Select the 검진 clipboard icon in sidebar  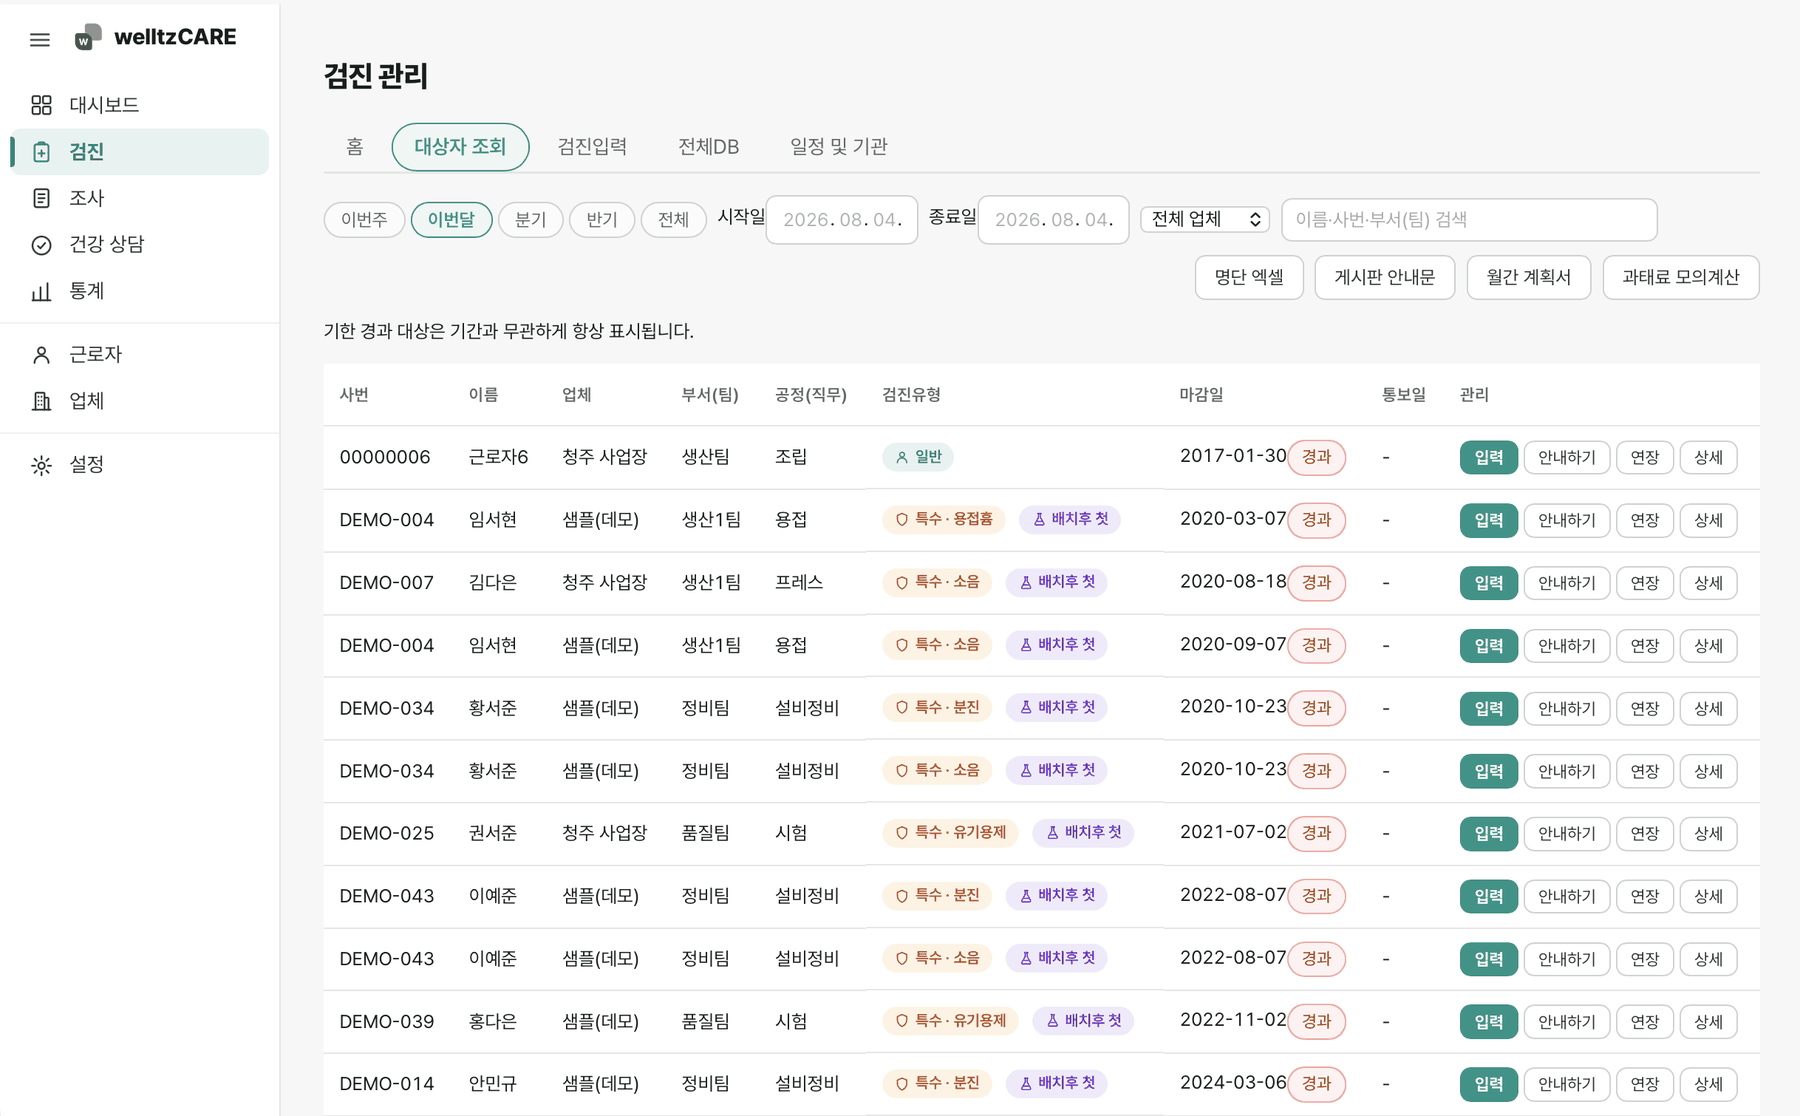41,152
